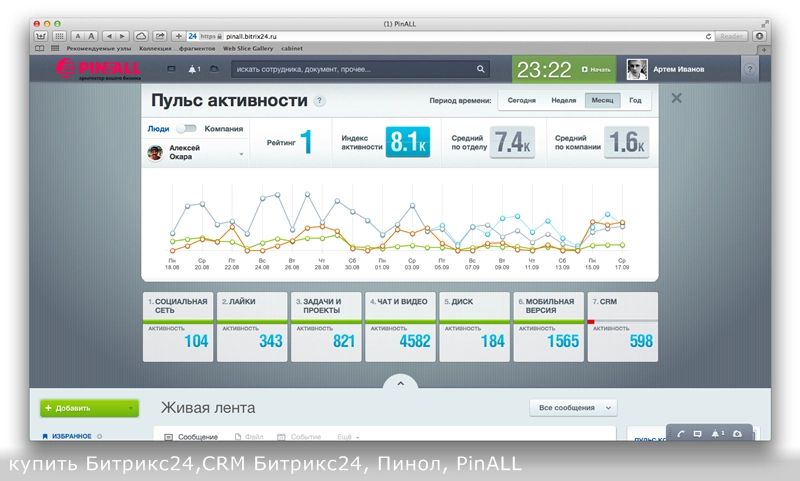Click the header help question mark button
Screen dimensions: 800x481
click(x=750, y=69)
